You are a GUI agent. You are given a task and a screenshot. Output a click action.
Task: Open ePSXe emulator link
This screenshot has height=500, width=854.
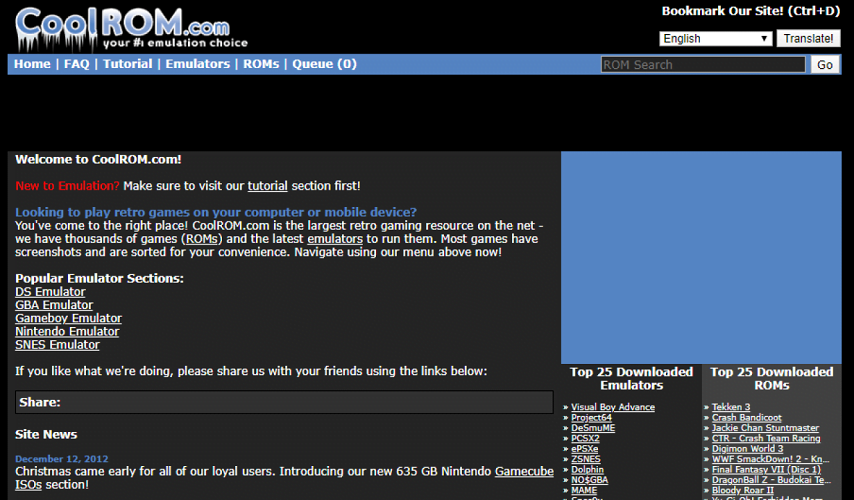point(584,449)
